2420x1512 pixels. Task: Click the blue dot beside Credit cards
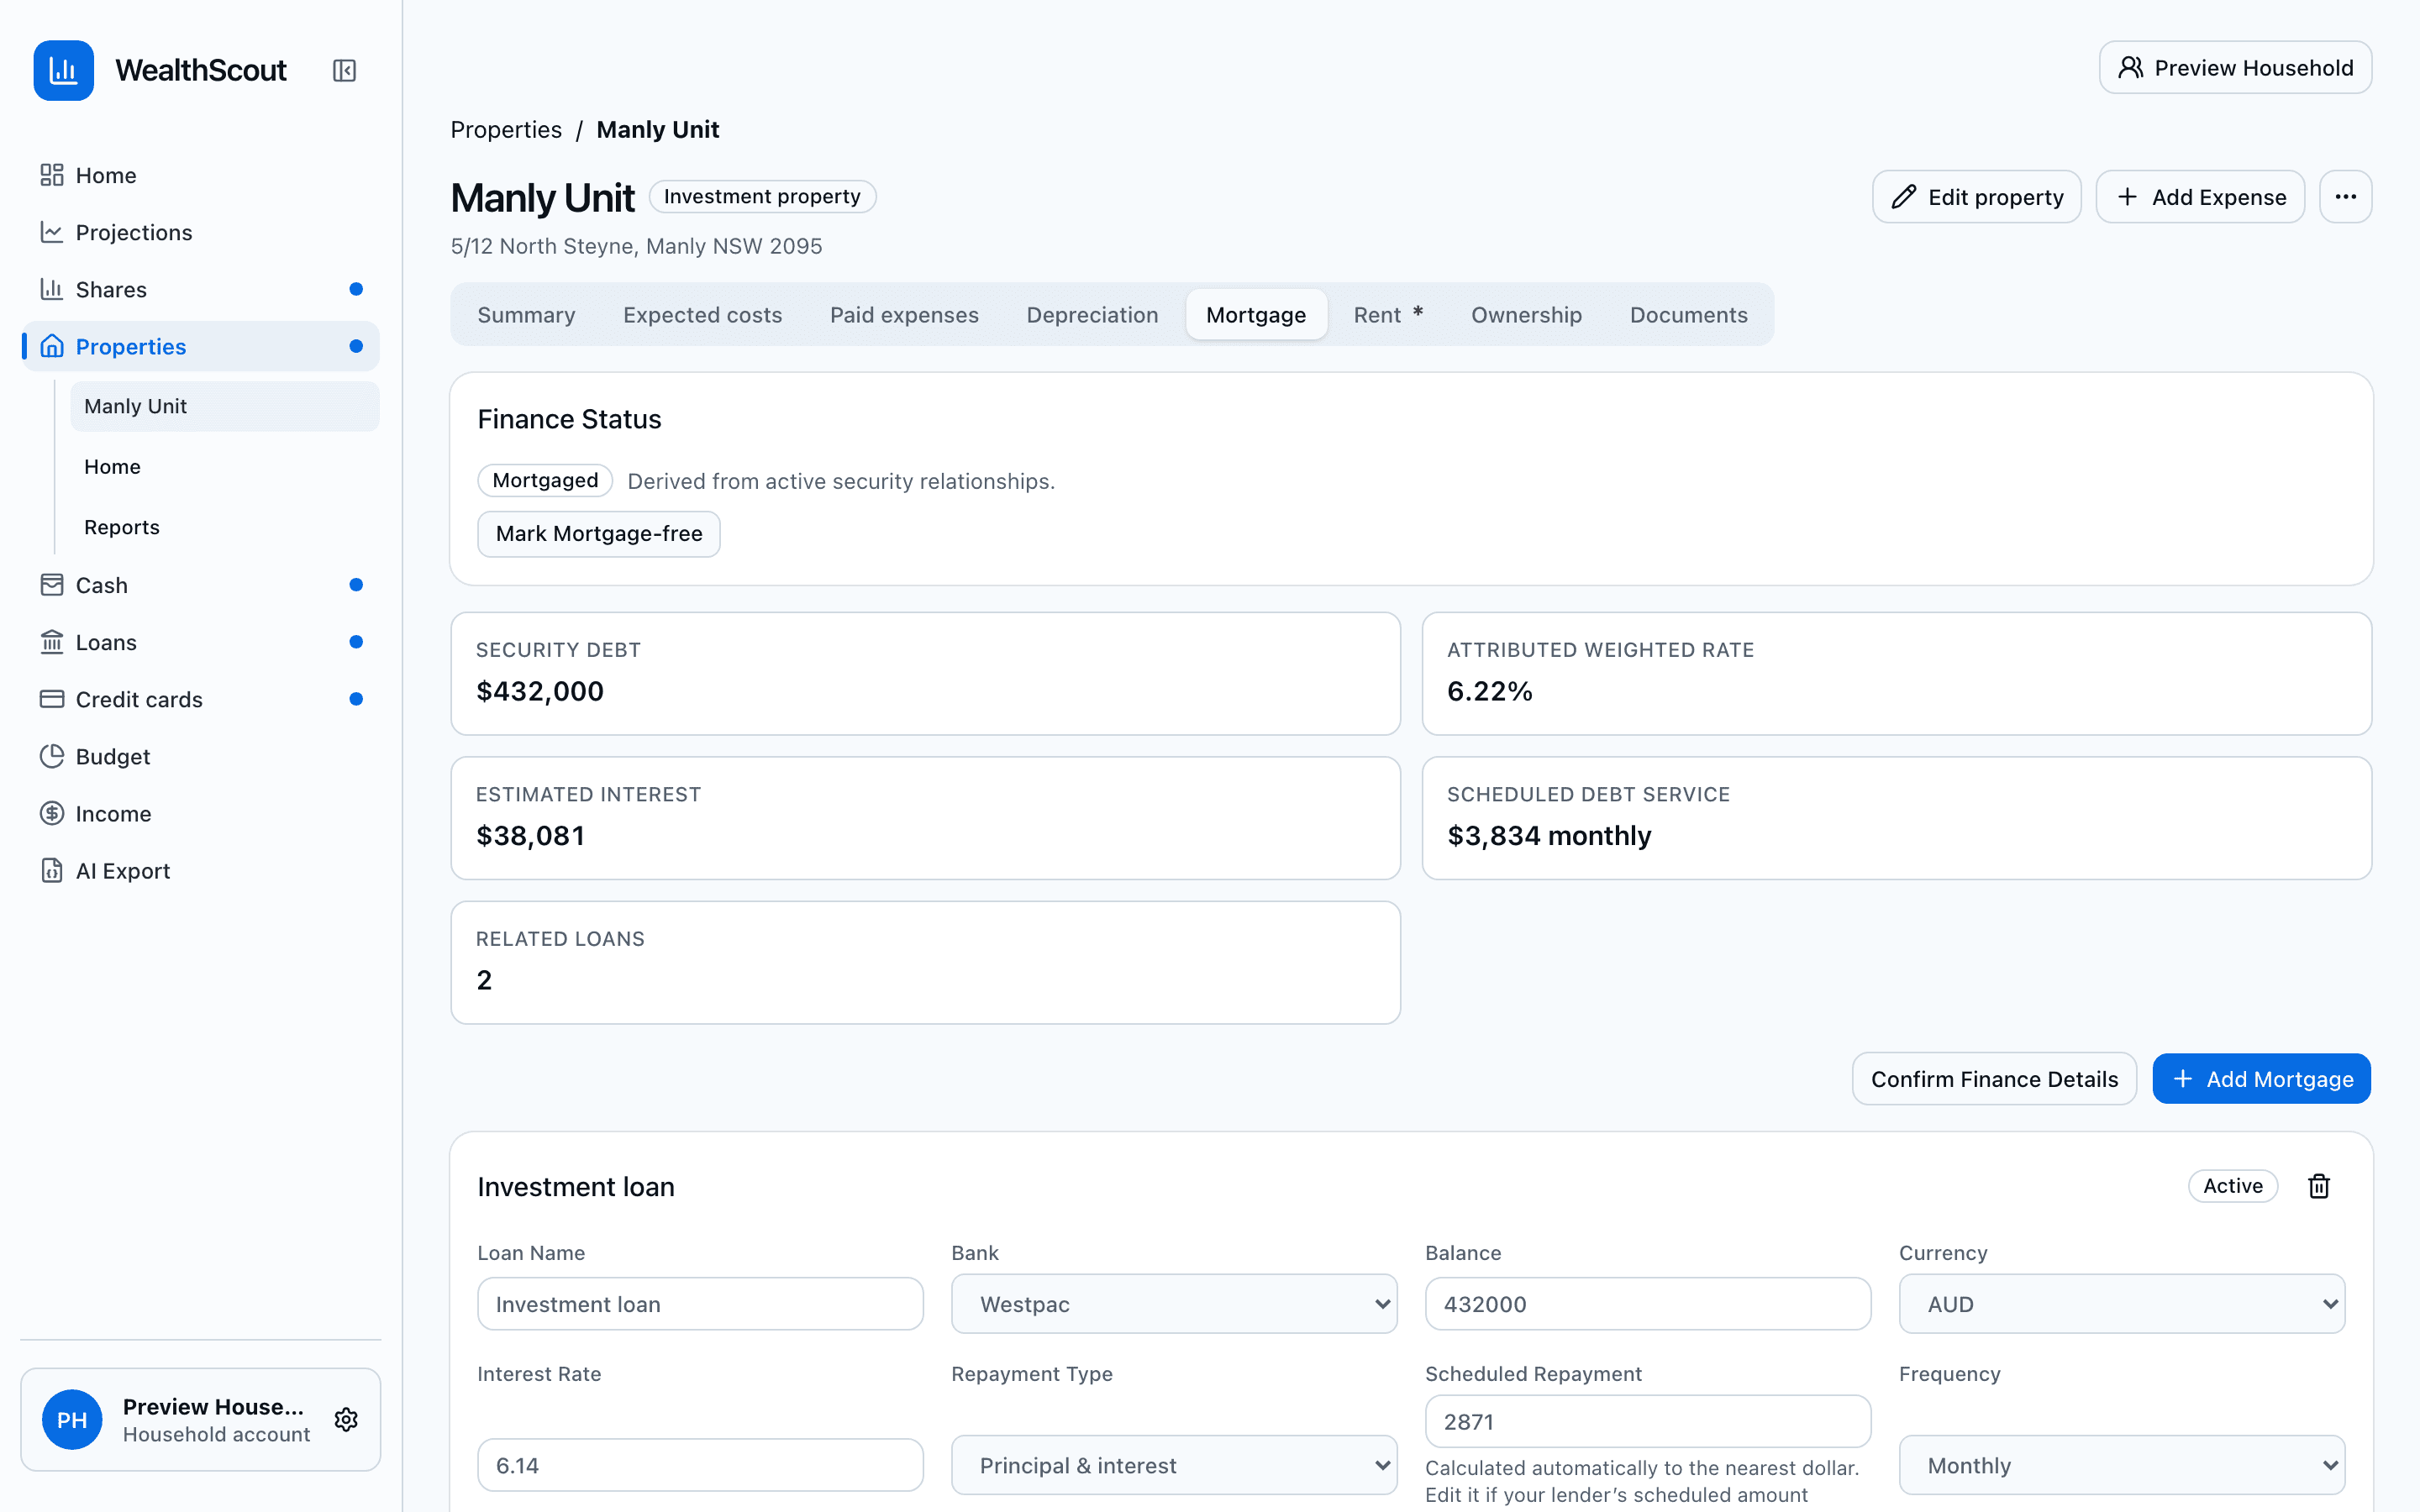tap(356, 699)
